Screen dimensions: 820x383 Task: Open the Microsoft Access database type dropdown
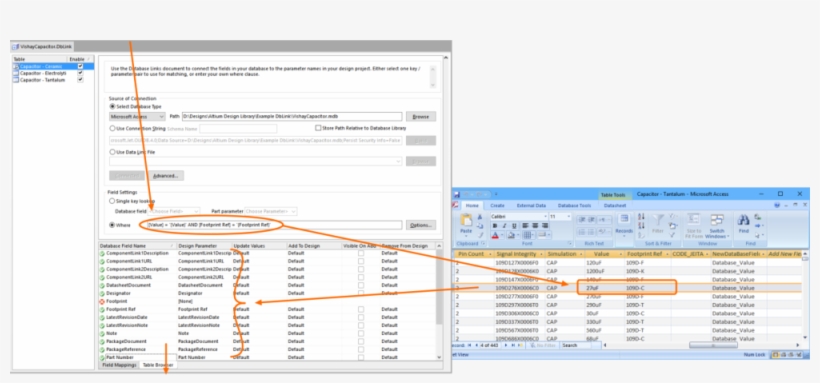(x=137, y=116)
